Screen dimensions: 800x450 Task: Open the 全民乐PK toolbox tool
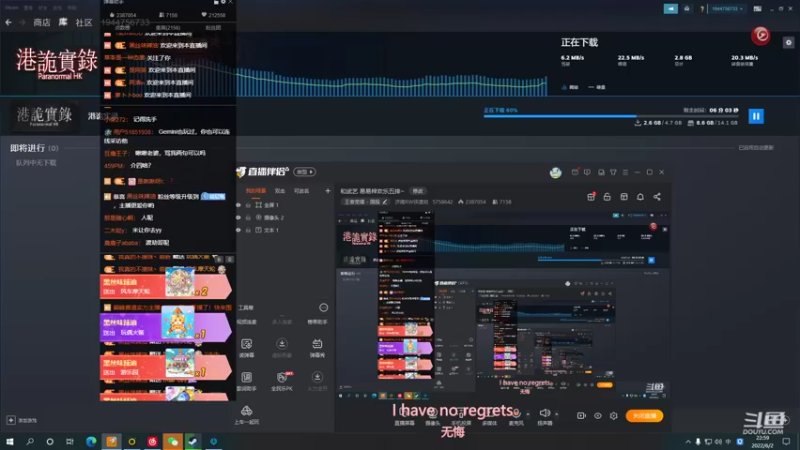point(282,381)
